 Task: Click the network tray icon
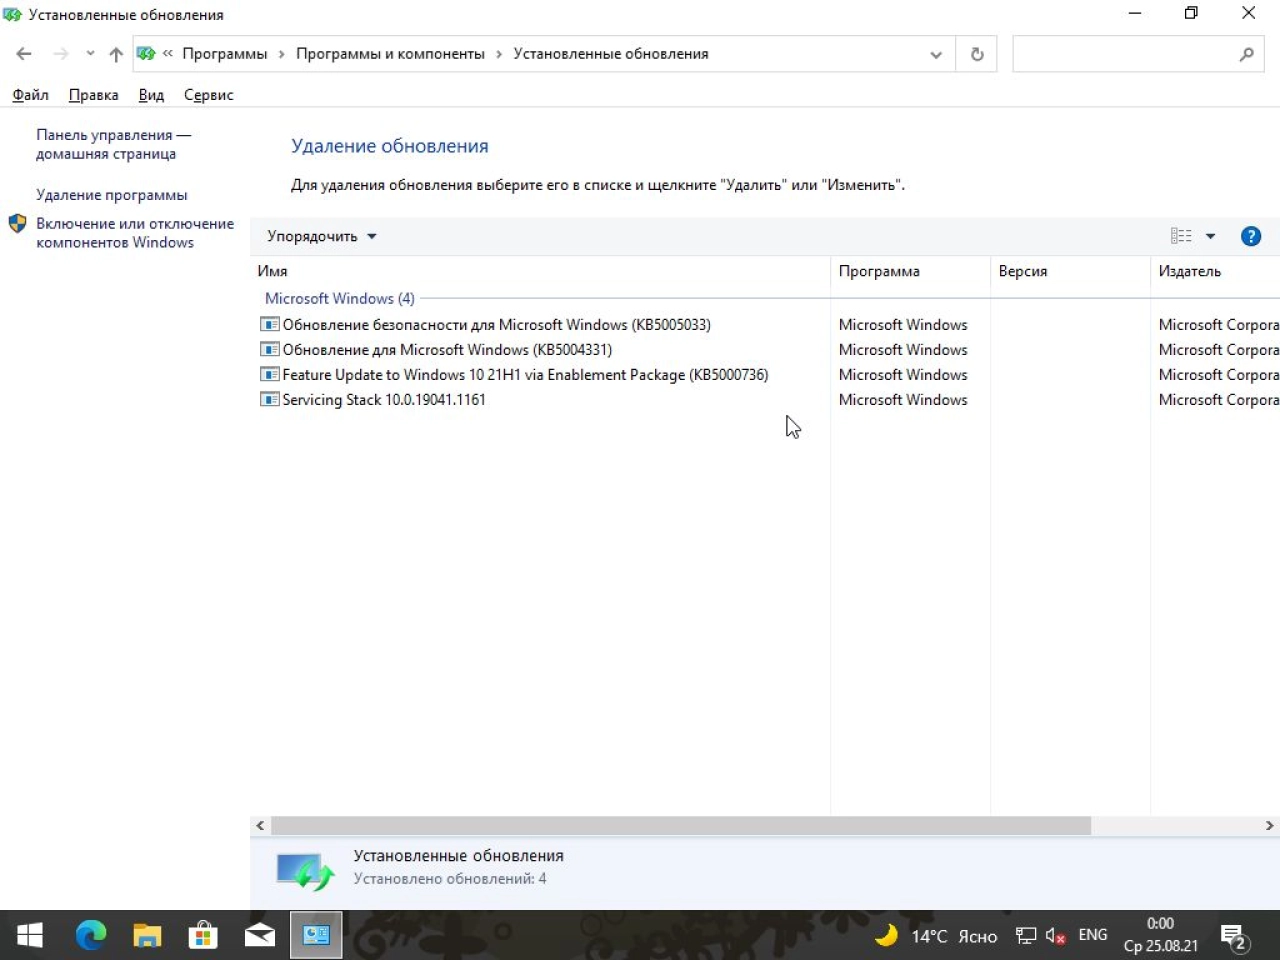click(x=1026, y=936)
